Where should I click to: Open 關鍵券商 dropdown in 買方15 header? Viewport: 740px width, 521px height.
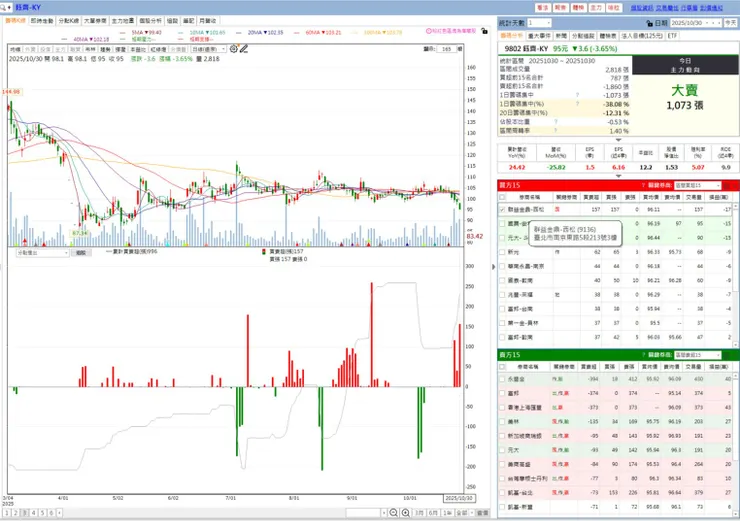[x=697, y=185]
